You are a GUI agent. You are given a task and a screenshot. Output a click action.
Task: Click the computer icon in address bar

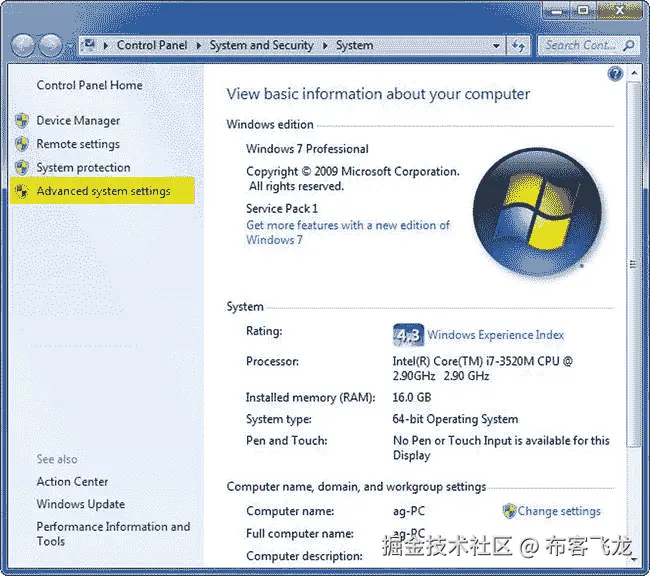[89, 44]
